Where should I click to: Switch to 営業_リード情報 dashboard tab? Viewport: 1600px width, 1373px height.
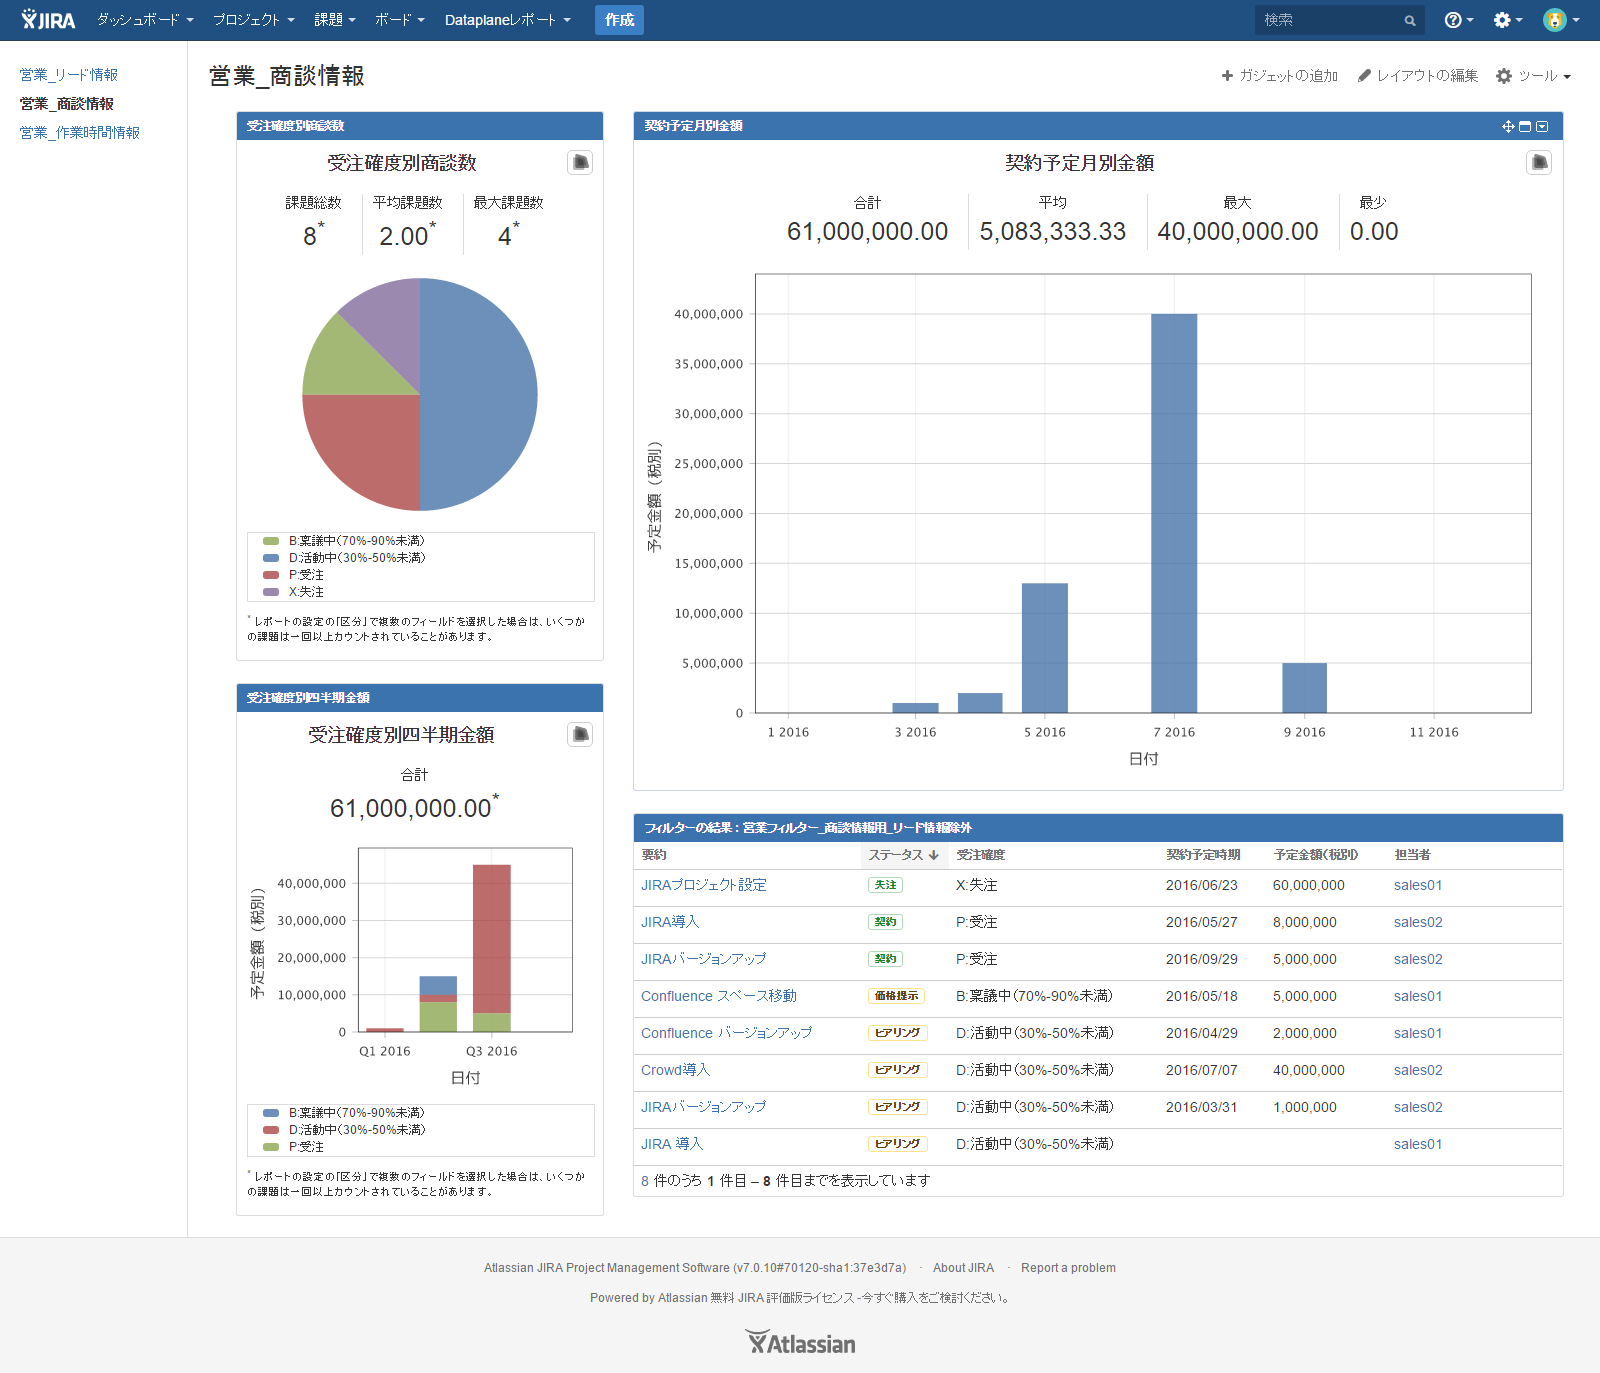(69, 75)
